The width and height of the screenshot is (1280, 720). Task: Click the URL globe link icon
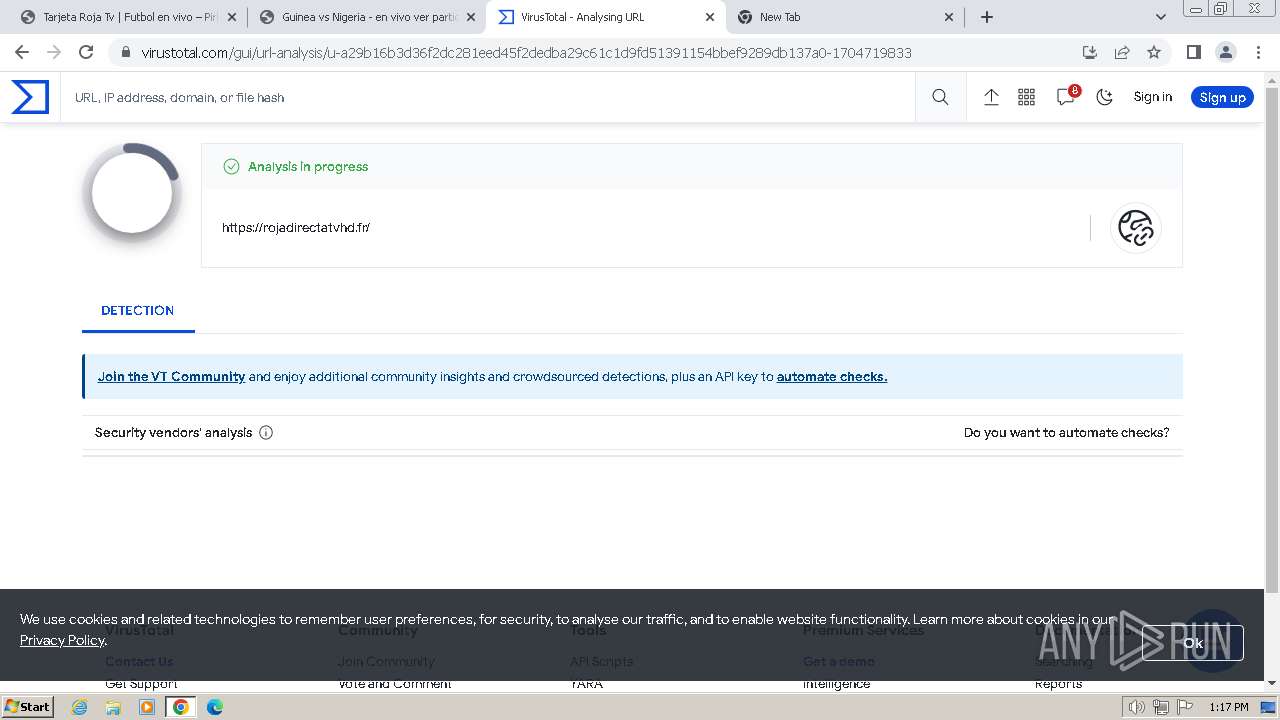pyautogui.click(x=1136, y=228)
